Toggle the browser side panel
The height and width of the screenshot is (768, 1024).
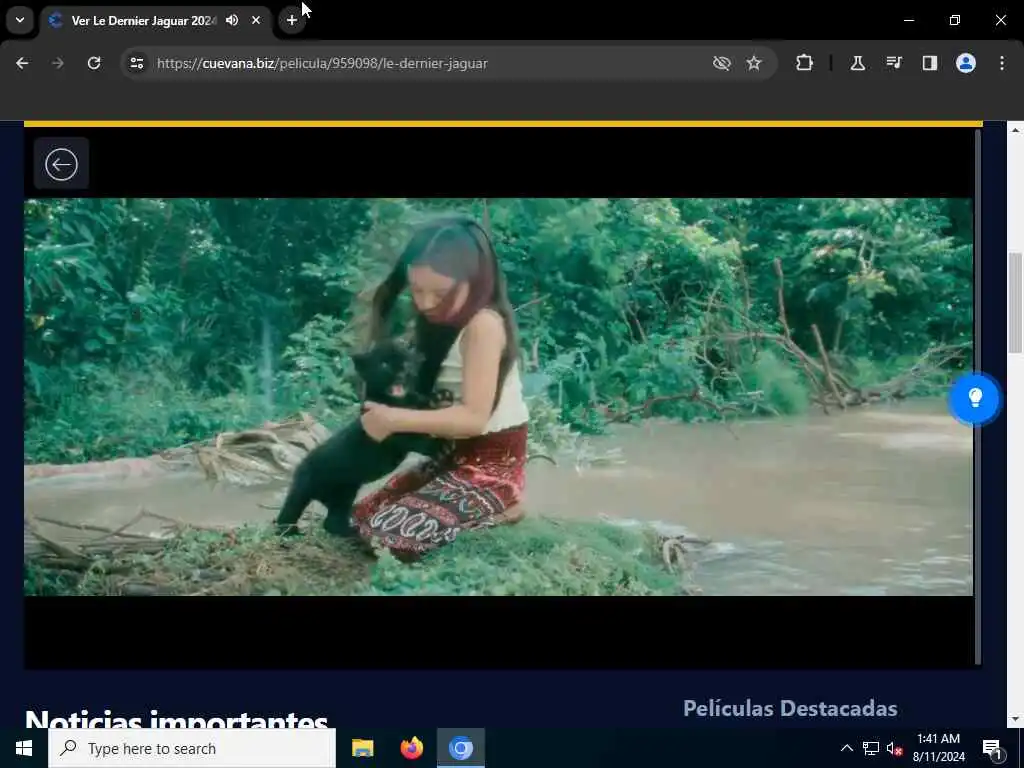tap(930, 63)
